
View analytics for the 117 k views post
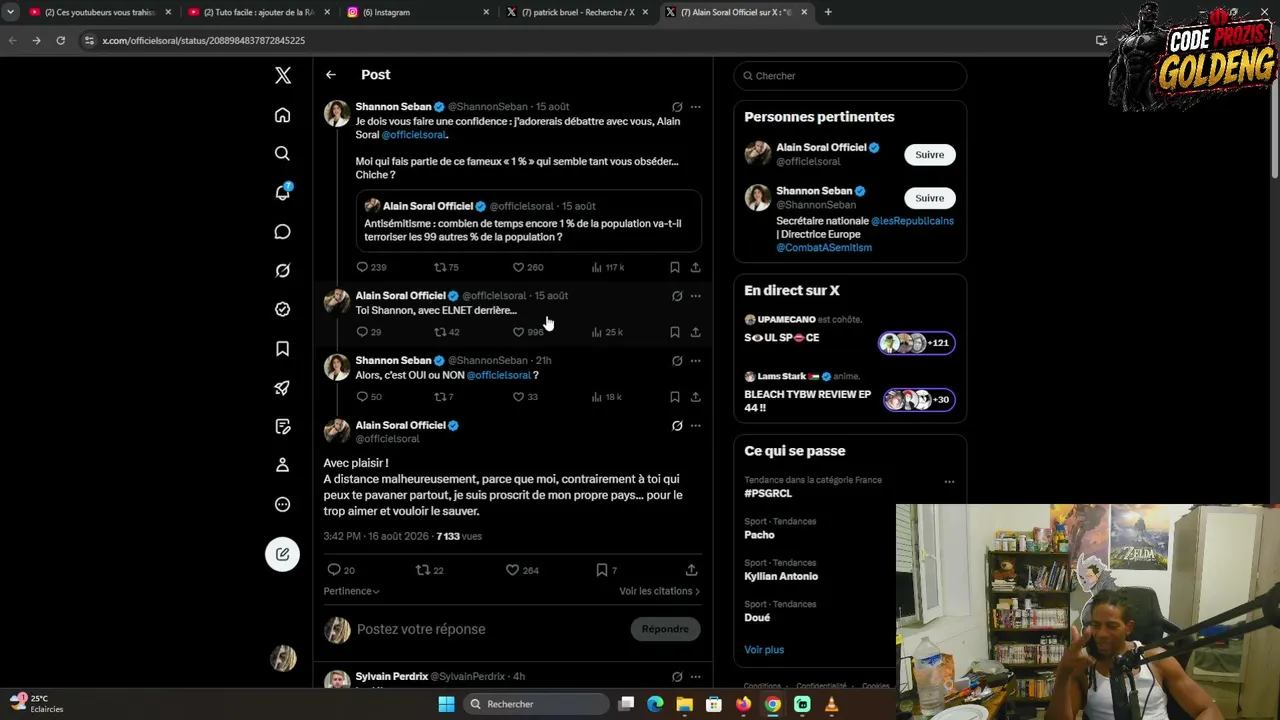[607, 267]
